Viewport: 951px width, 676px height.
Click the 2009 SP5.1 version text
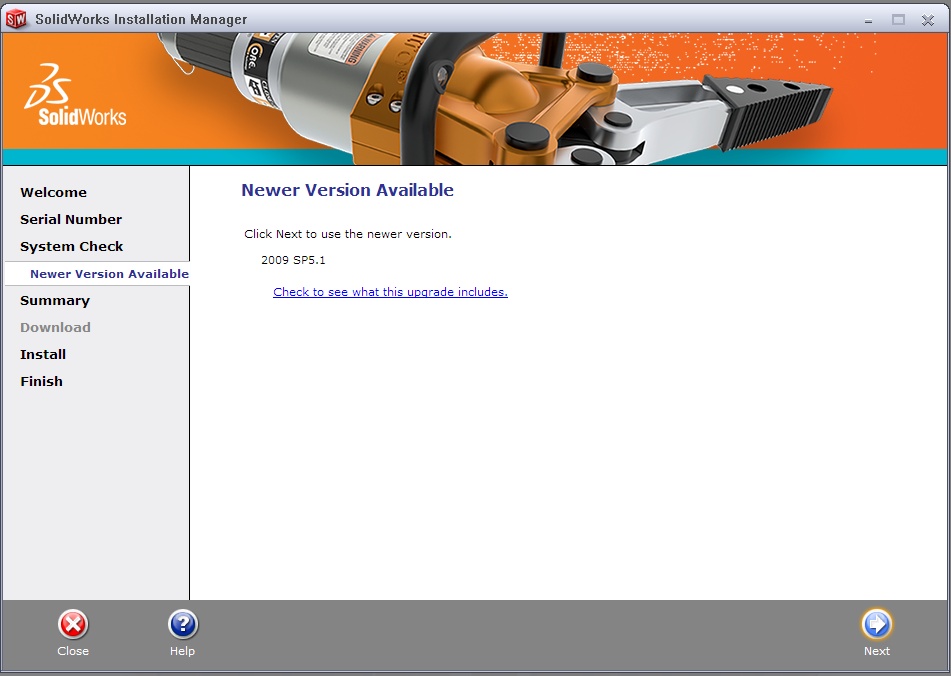(293, 260)
